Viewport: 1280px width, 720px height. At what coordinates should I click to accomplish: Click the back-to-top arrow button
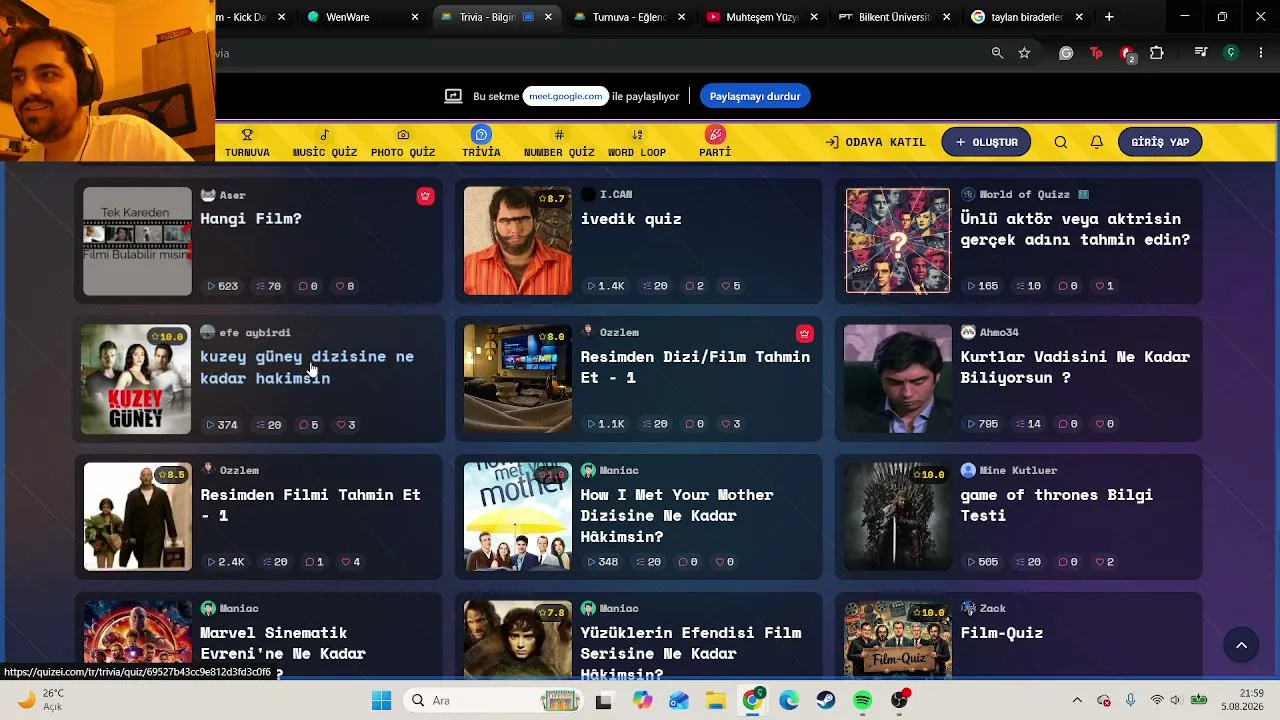1241,645
